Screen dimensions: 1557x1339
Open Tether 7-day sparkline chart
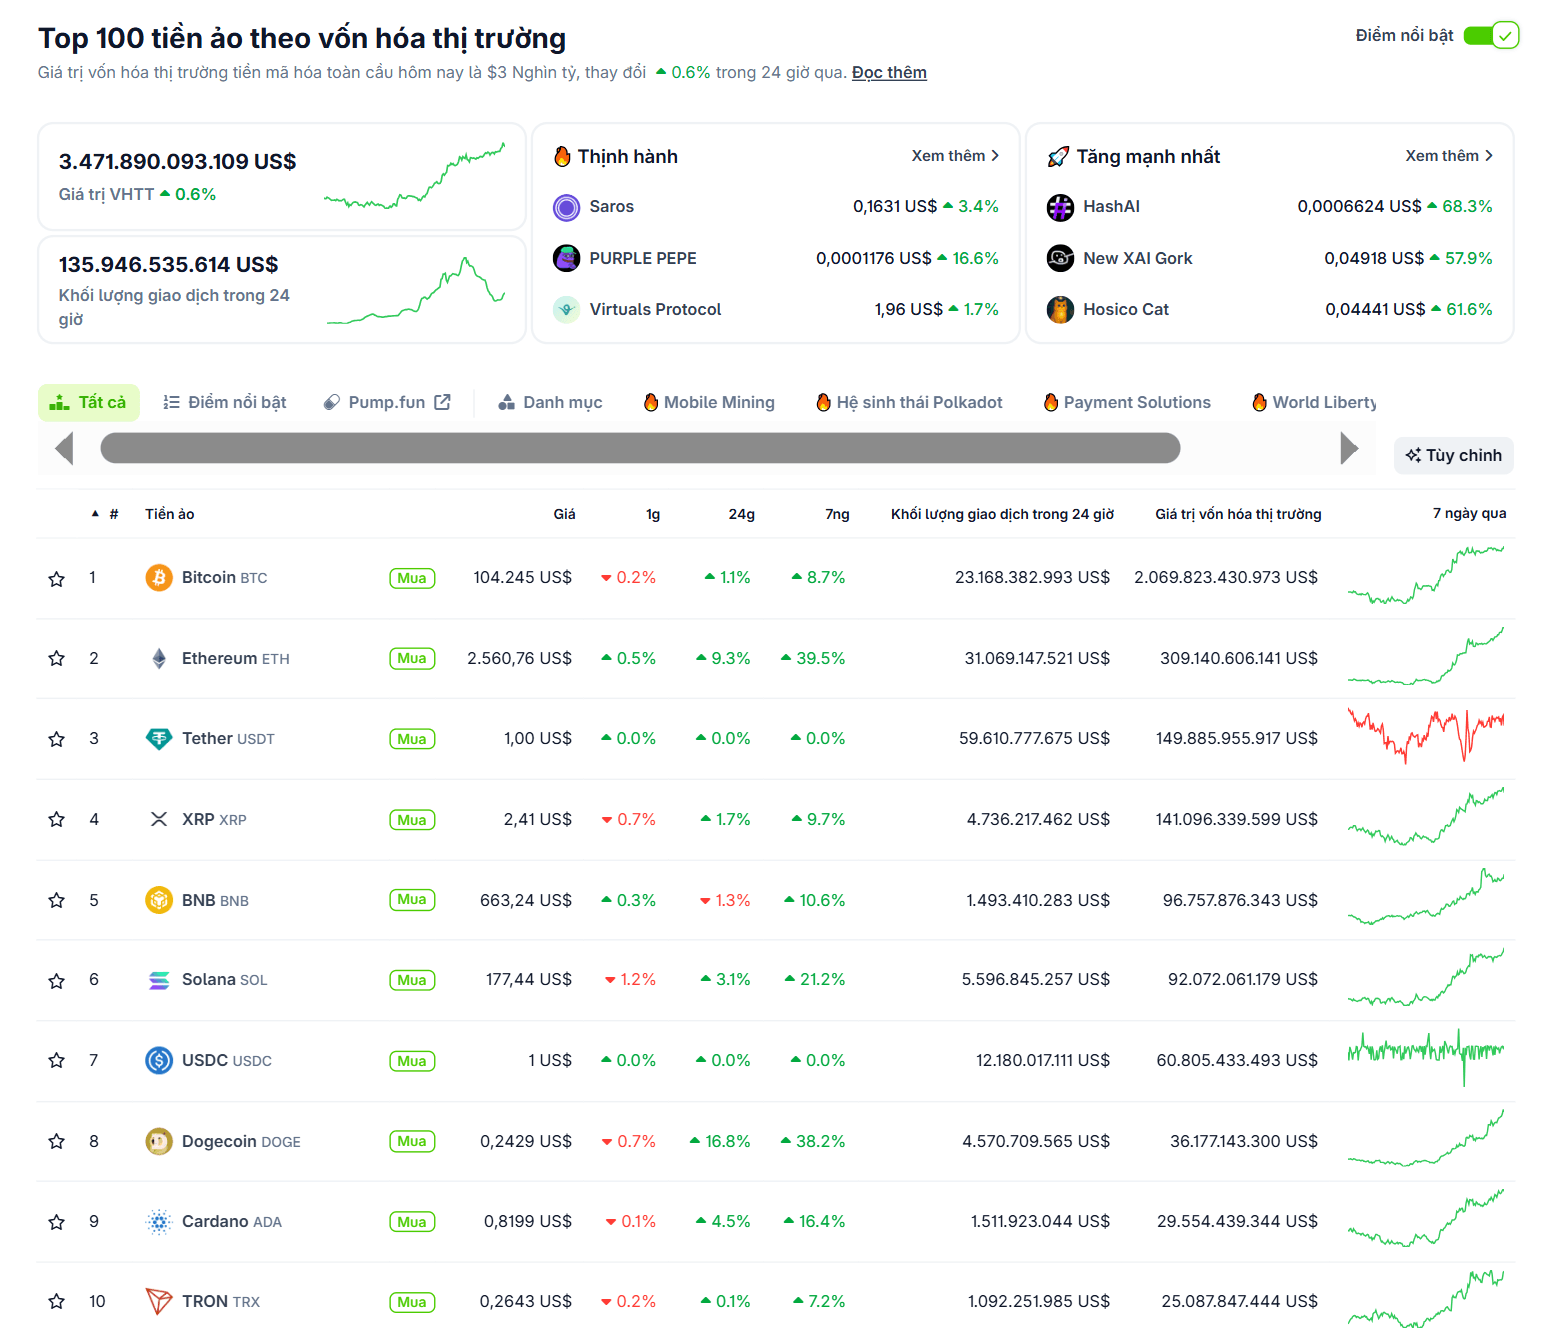coord(1426,736)
